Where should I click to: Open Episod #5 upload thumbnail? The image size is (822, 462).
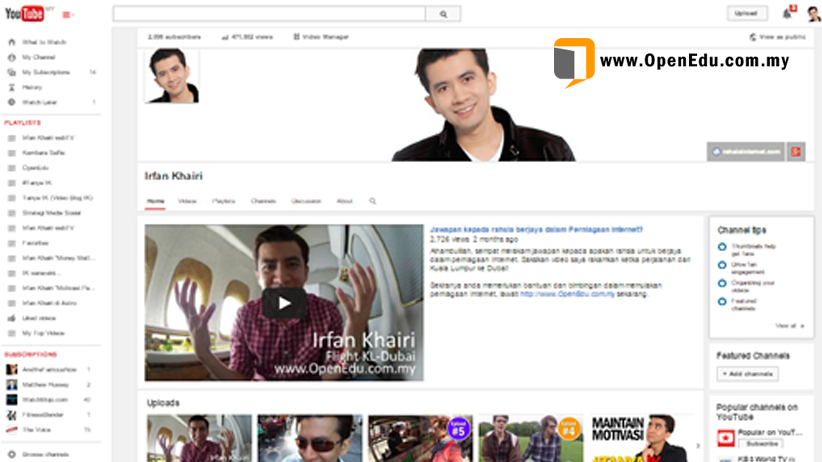pos(420,438)
